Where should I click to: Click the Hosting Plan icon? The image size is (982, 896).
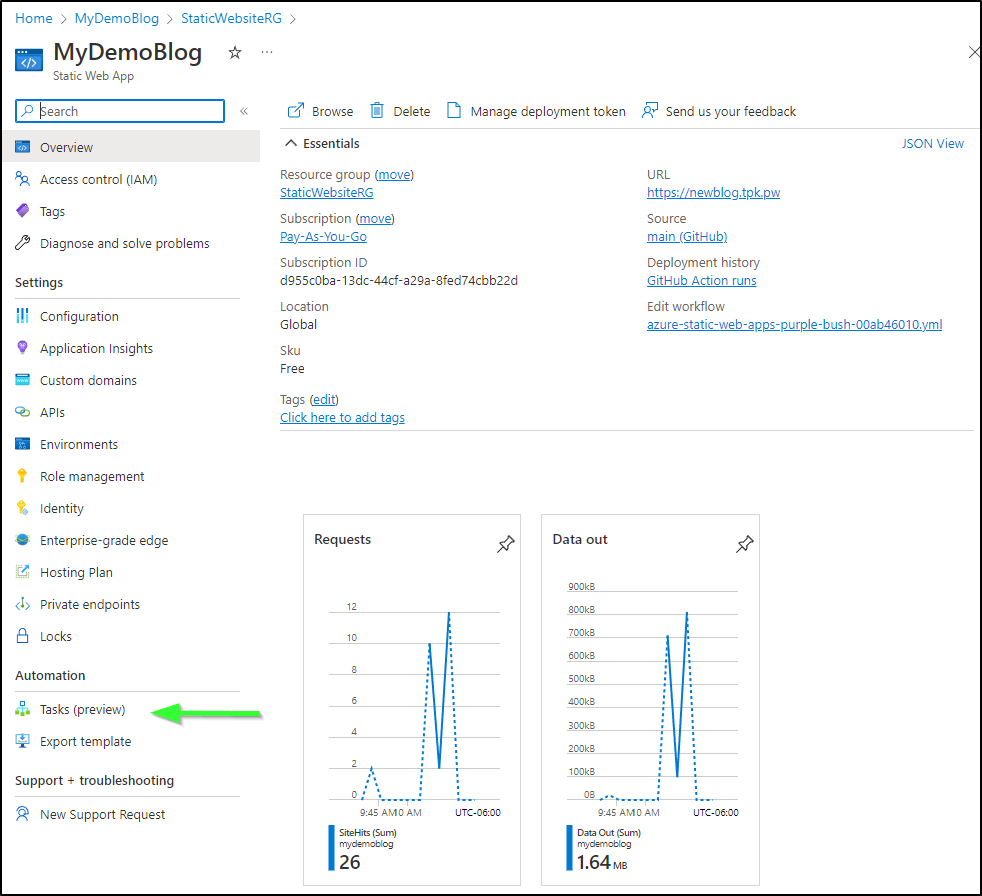tap(23, 572)
